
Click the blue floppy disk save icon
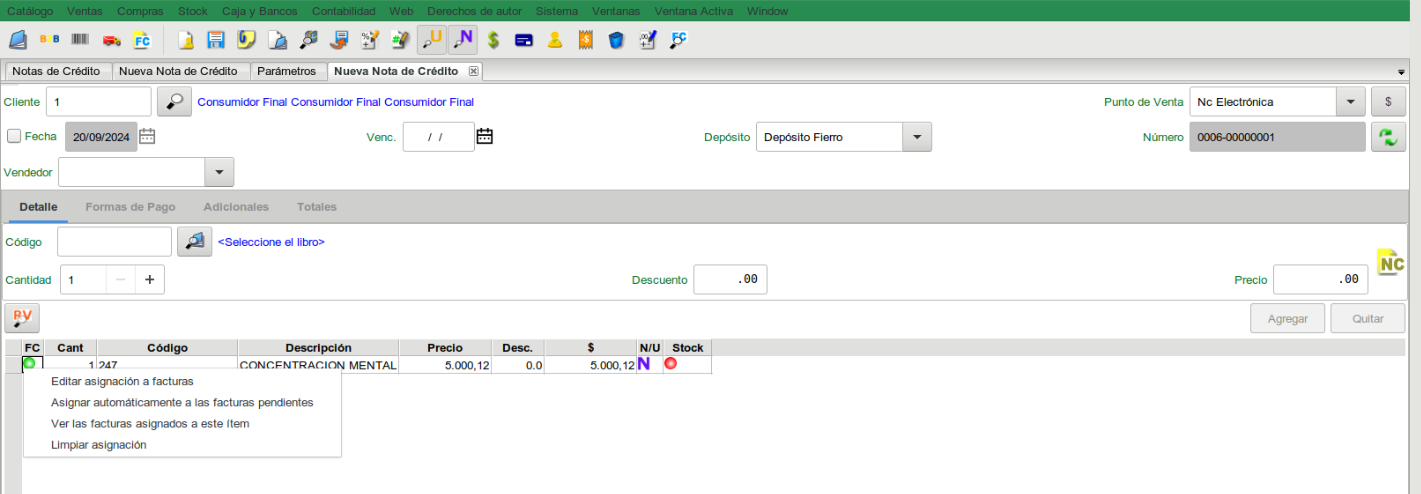215,40
